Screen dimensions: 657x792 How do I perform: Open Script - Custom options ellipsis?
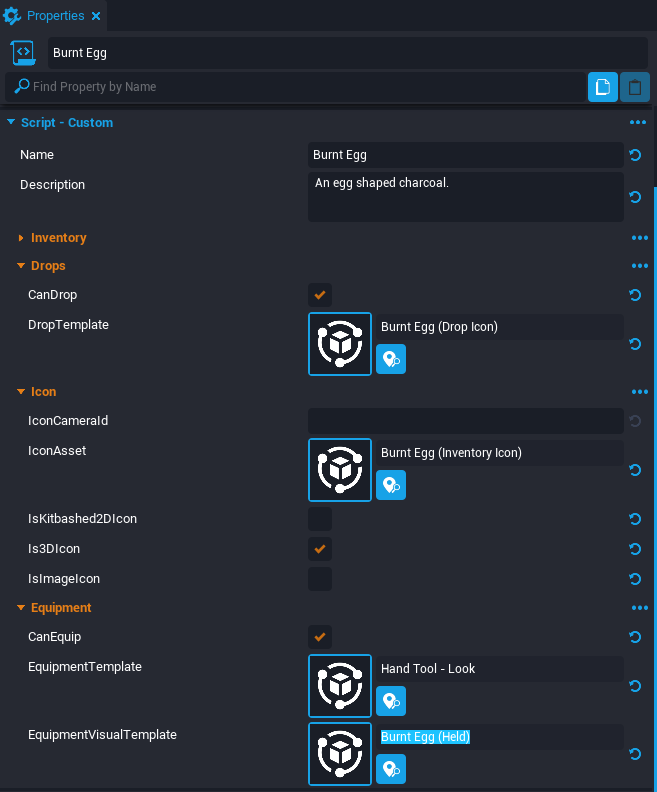click(638, 123)
